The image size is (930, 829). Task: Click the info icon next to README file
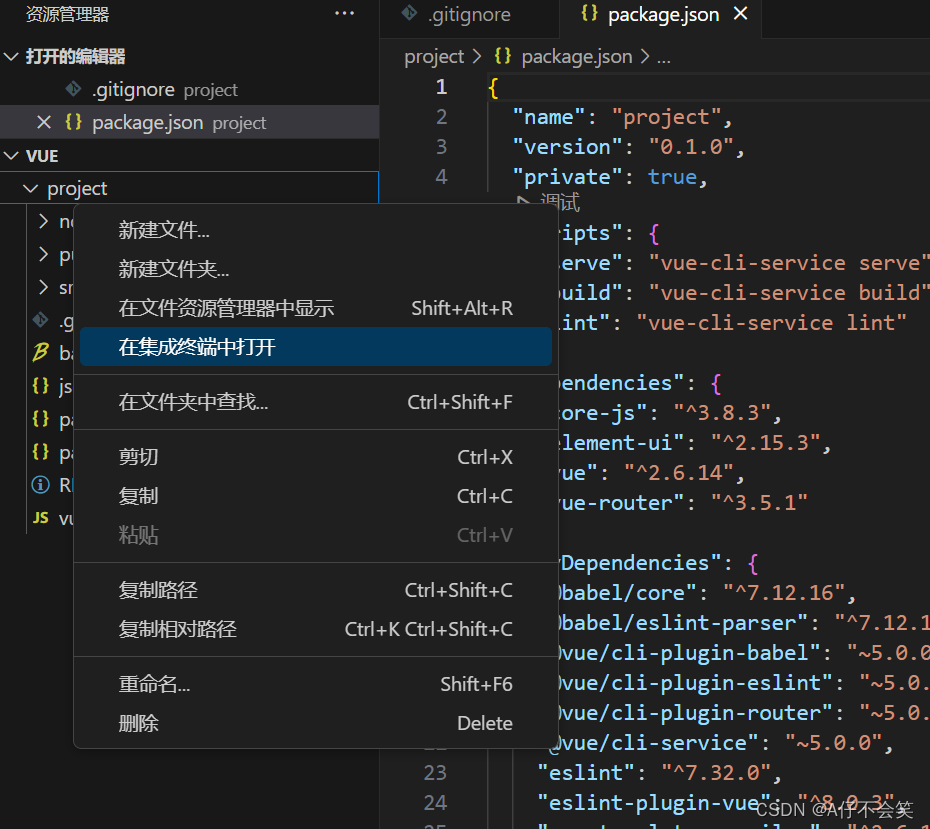tap(40, 485)
